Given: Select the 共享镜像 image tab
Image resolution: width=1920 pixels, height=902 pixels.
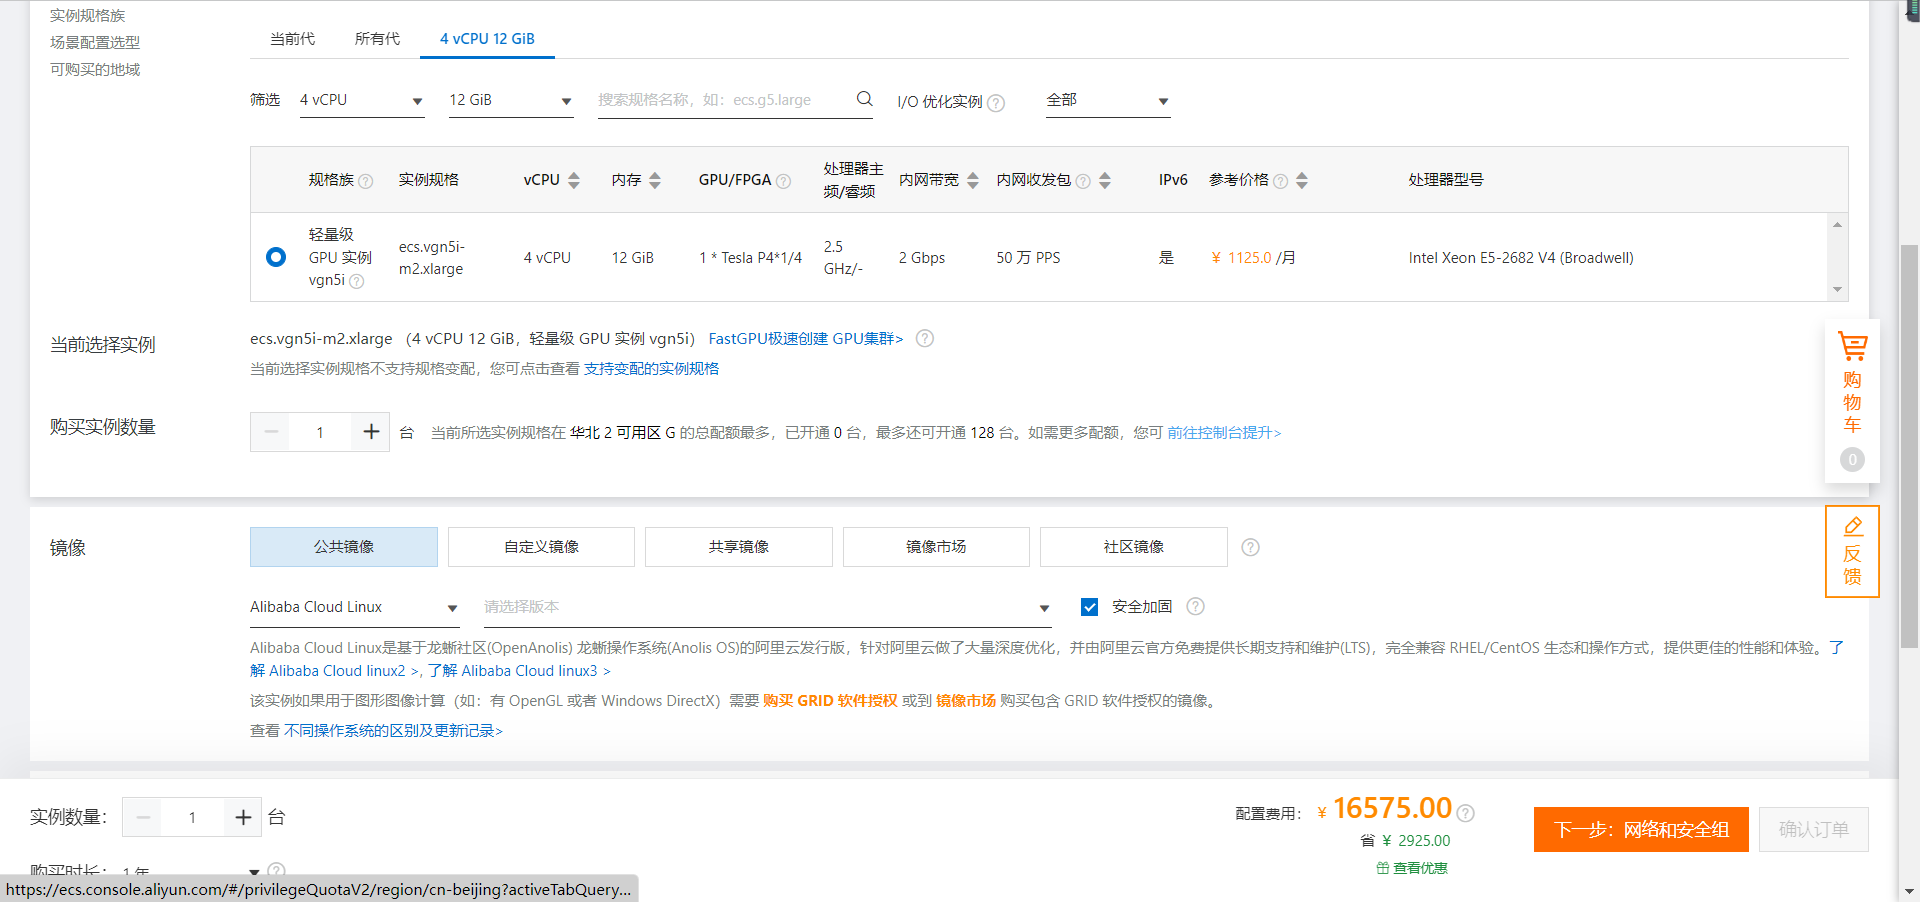Looking at the screenshot, I should tap(739, 547).
